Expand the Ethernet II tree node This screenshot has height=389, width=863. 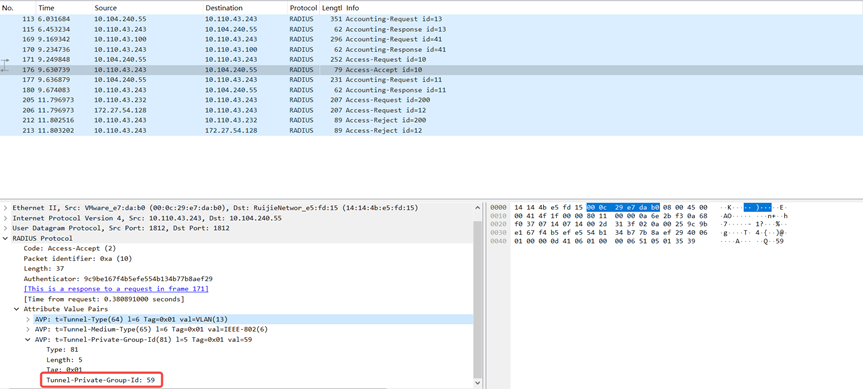point(6,208)
